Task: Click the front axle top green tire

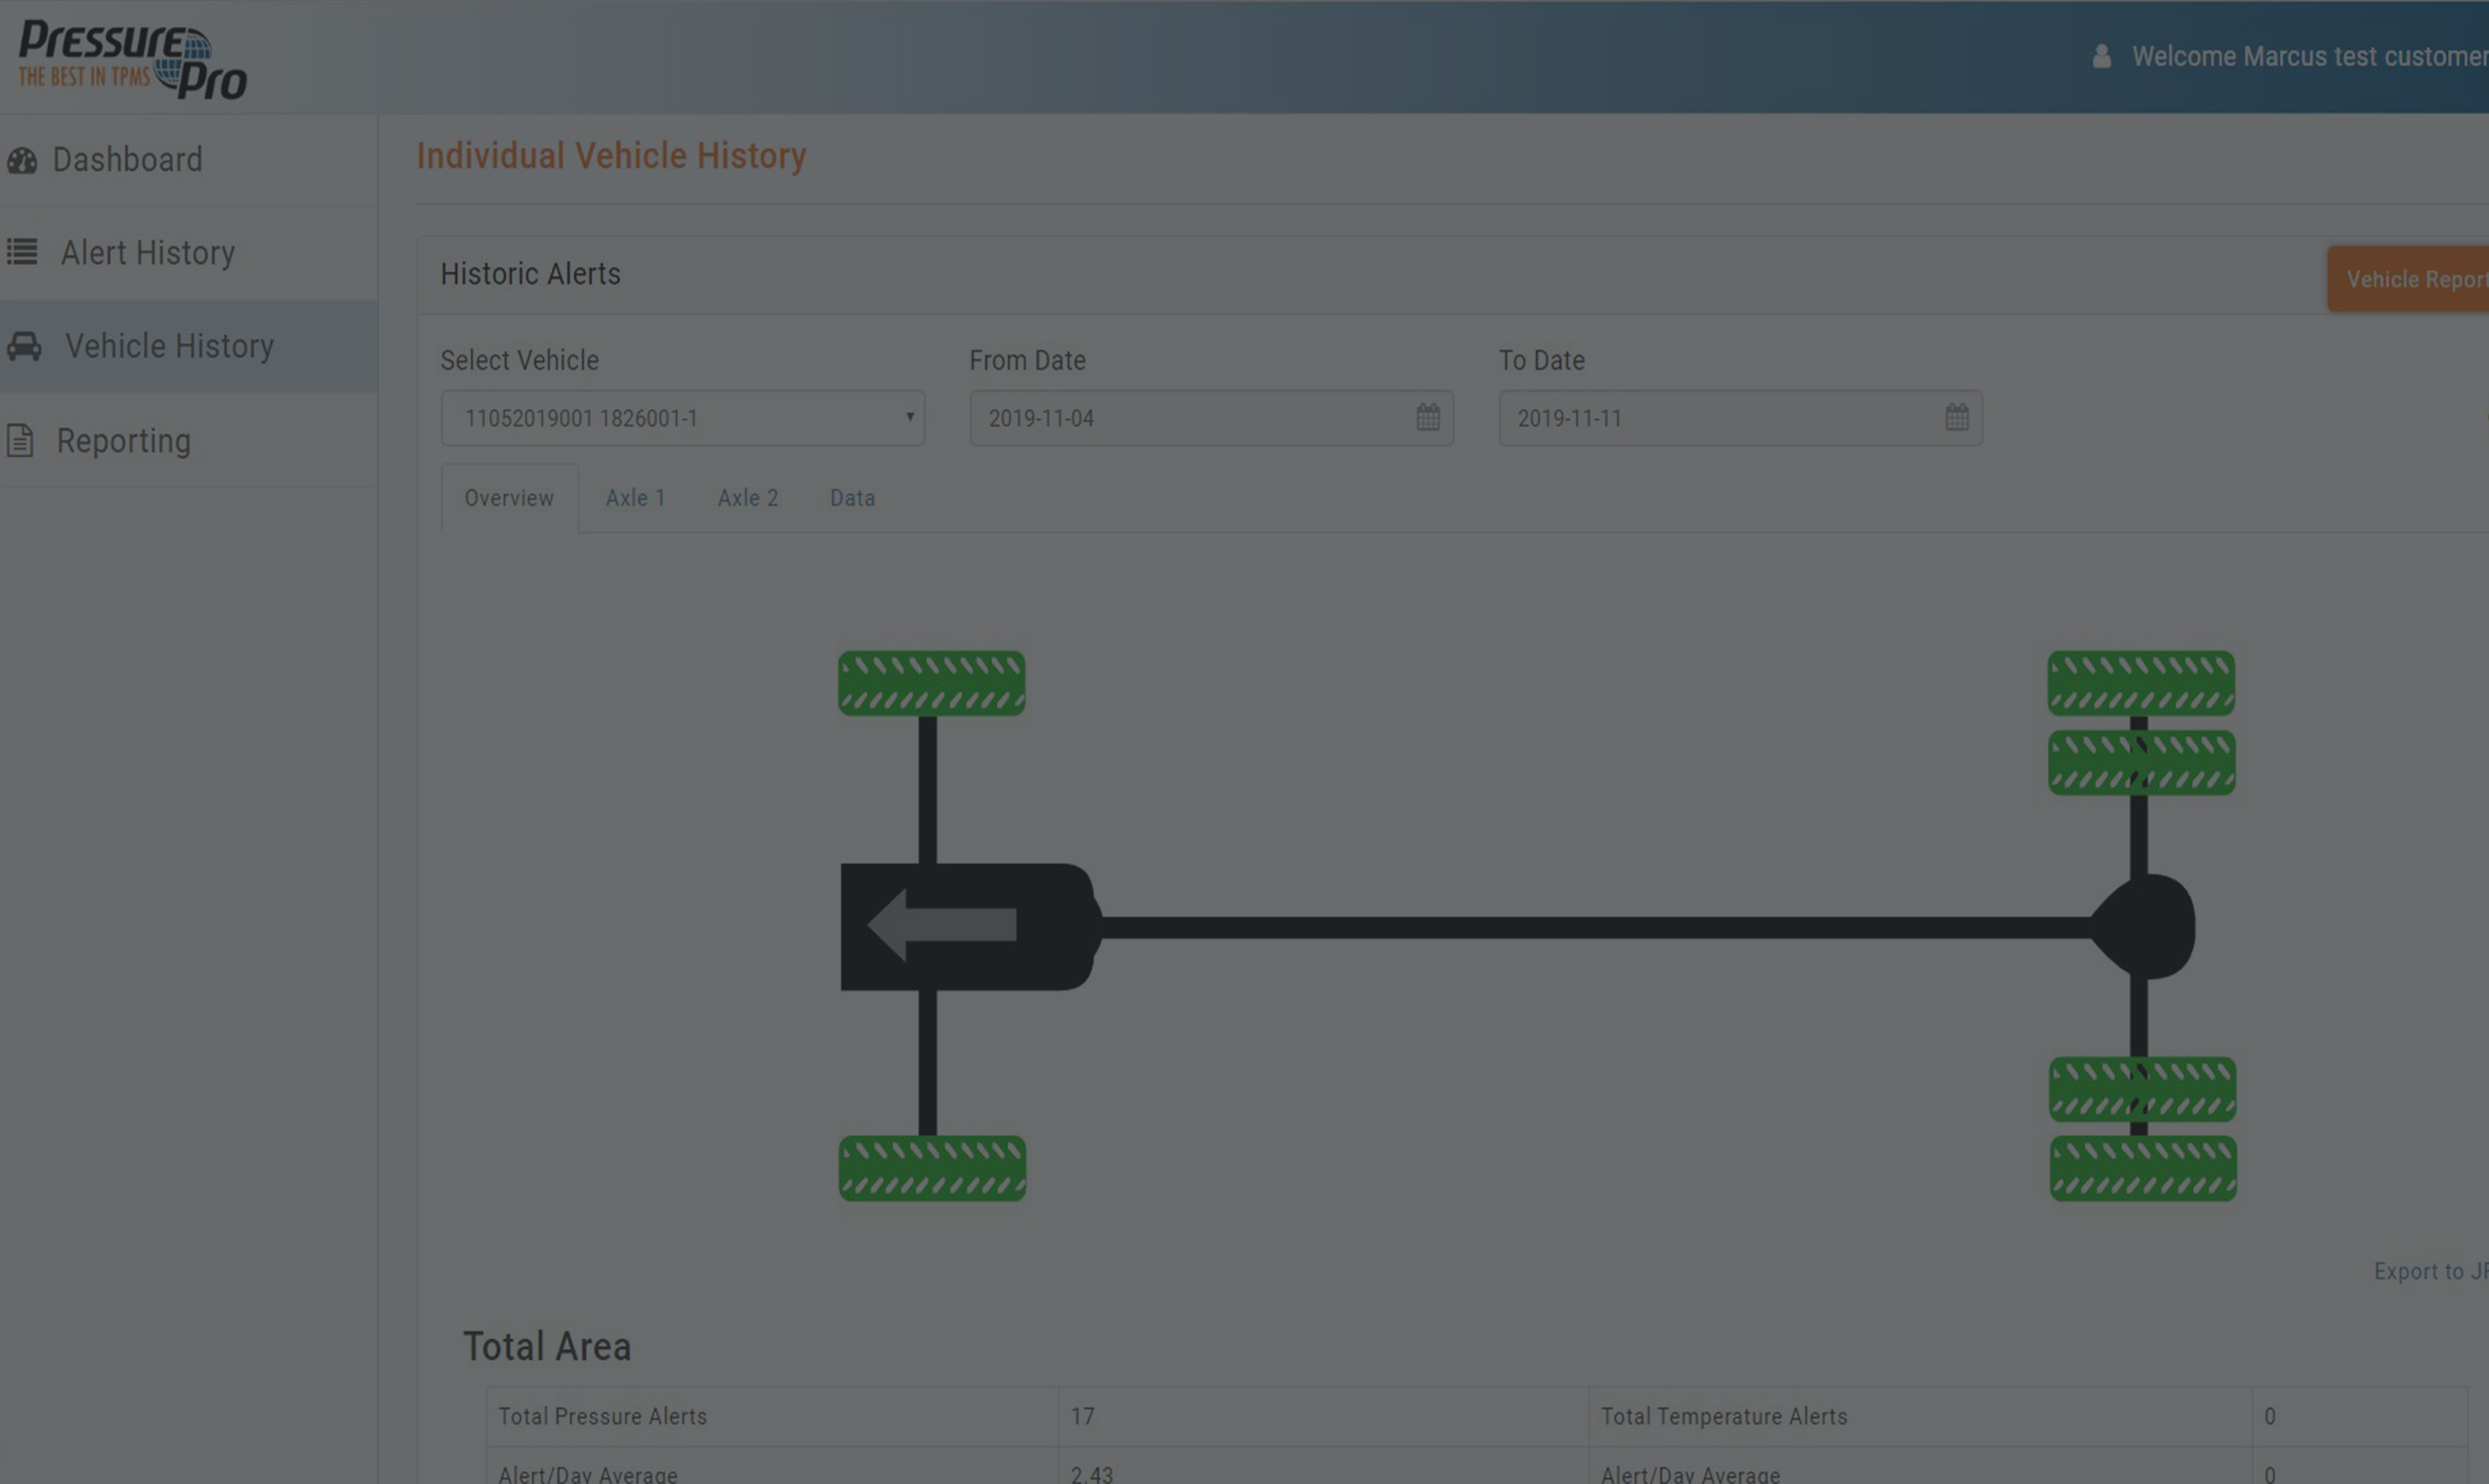Action: point(931,683)
